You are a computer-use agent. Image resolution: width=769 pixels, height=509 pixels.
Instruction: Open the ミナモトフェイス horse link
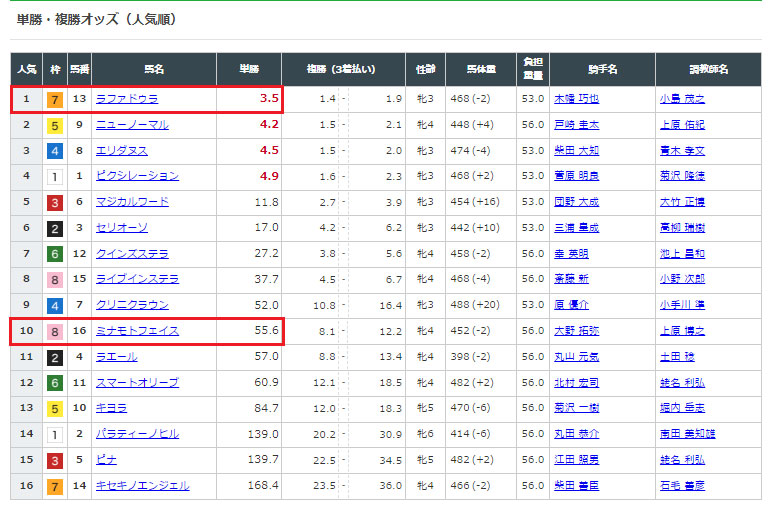click(x=136, y=331)
